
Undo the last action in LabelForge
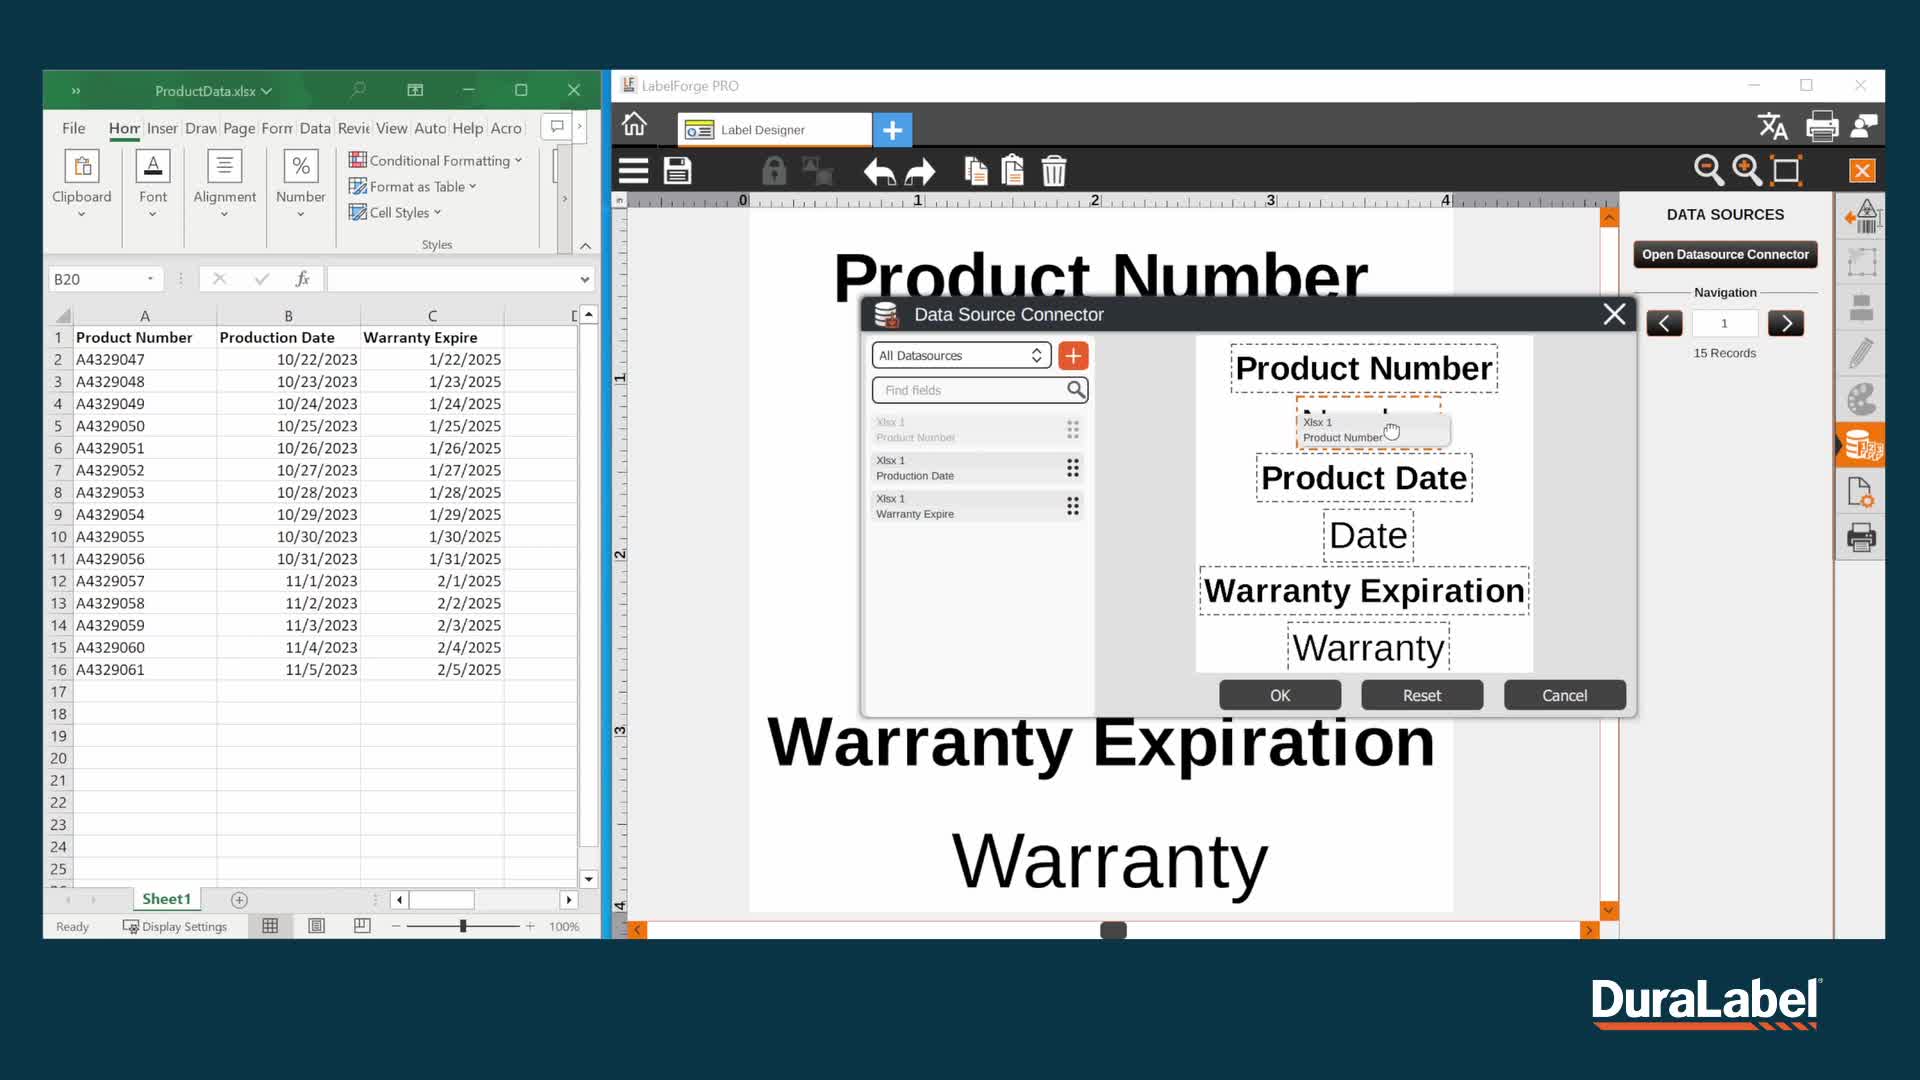[879, 172]
